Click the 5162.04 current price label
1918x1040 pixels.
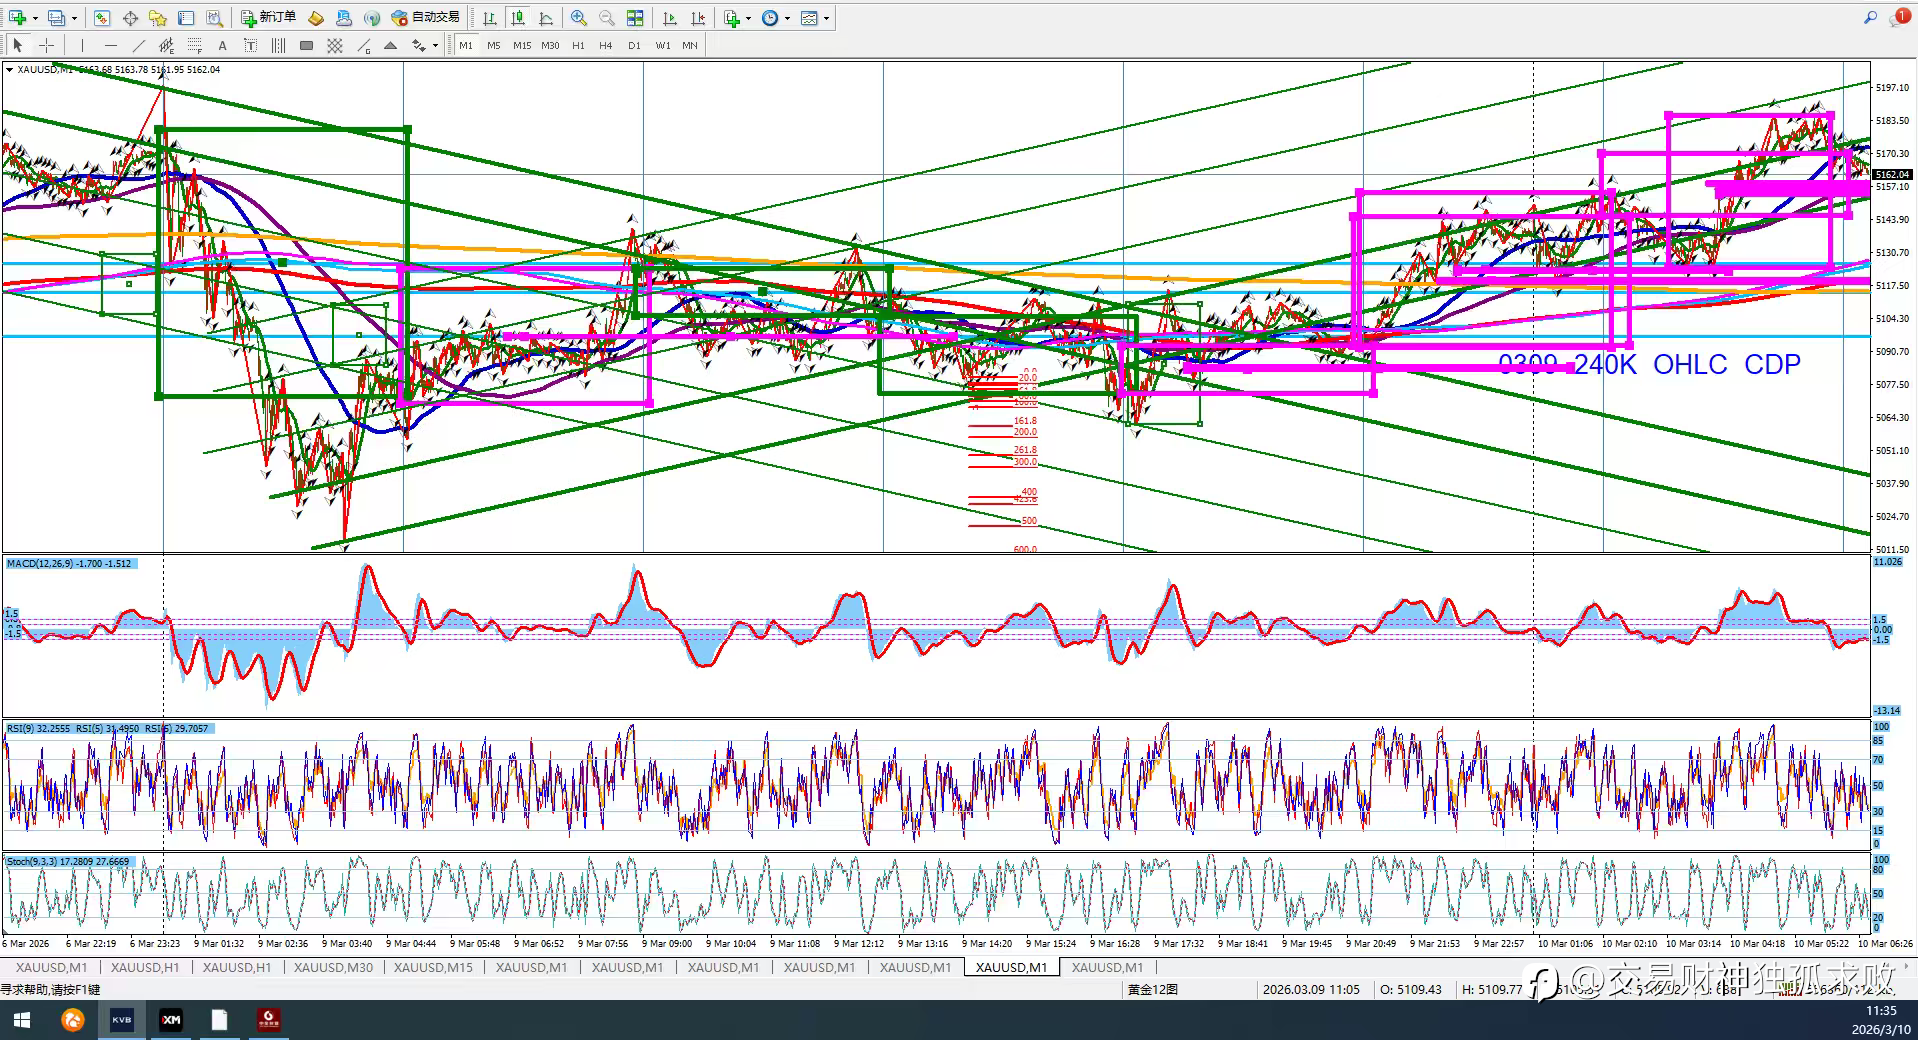(1891, 175)
